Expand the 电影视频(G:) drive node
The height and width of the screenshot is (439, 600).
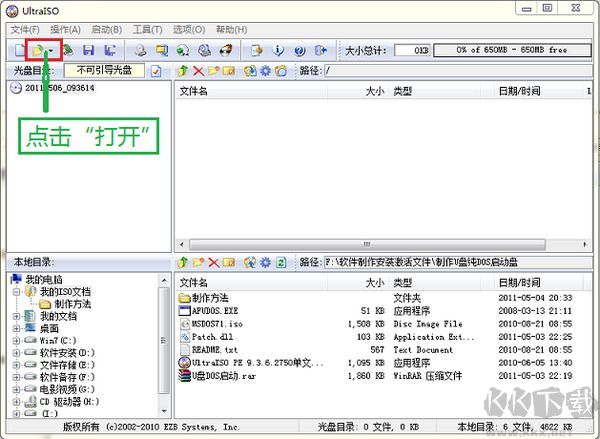coord(16,390)
